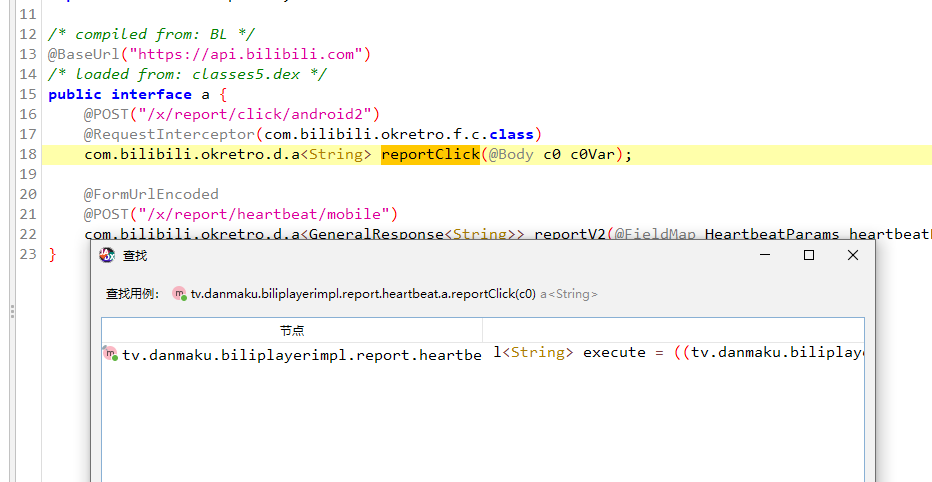The width and height of the screenshot is (932, 482).
Task: Close the 查找 dialog
Action: (852, 255)
